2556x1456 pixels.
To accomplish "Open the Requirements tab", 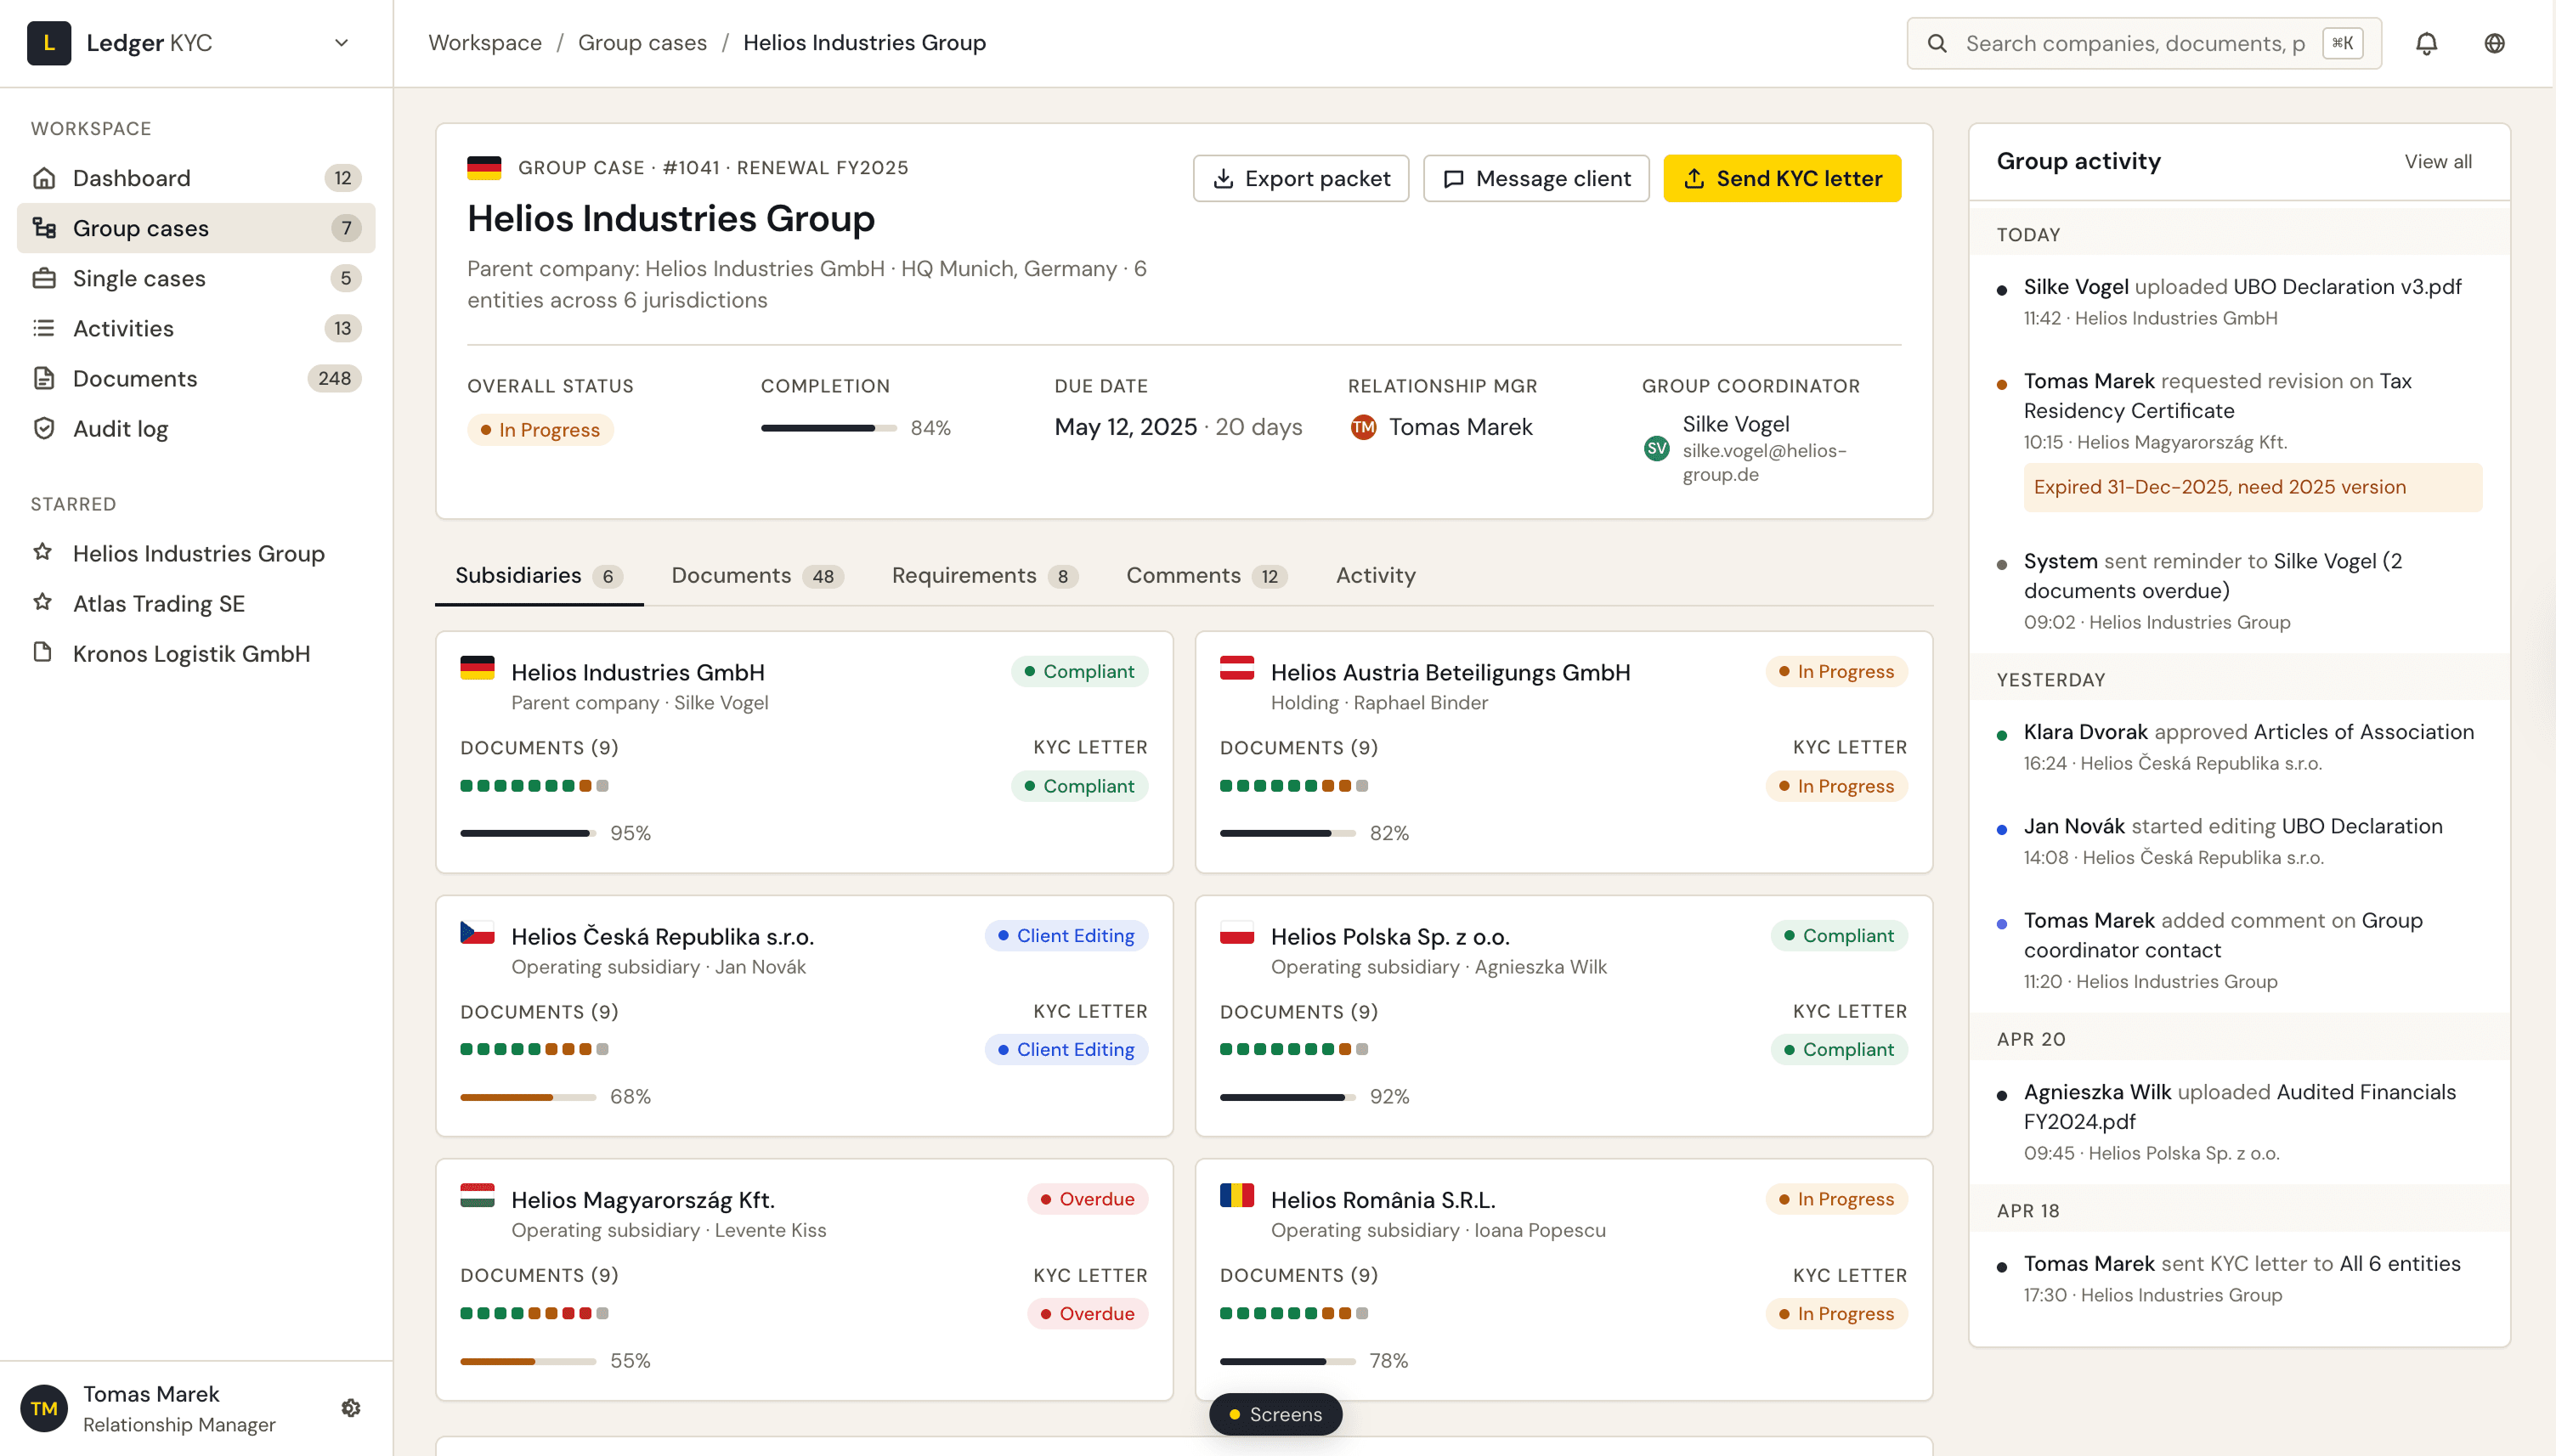I will tap(983, 576).
